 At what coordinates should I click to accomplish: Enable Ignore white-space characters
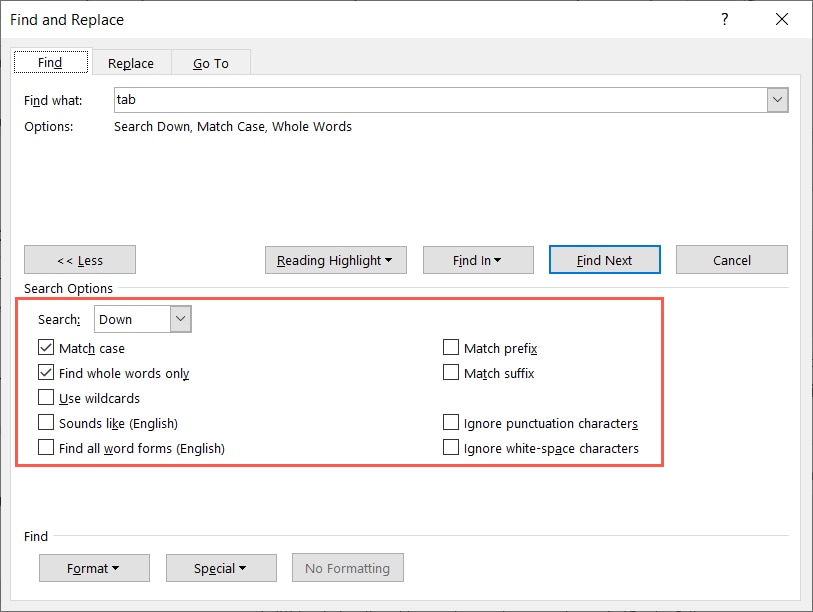pyautogui.click(x=451, y=448)
